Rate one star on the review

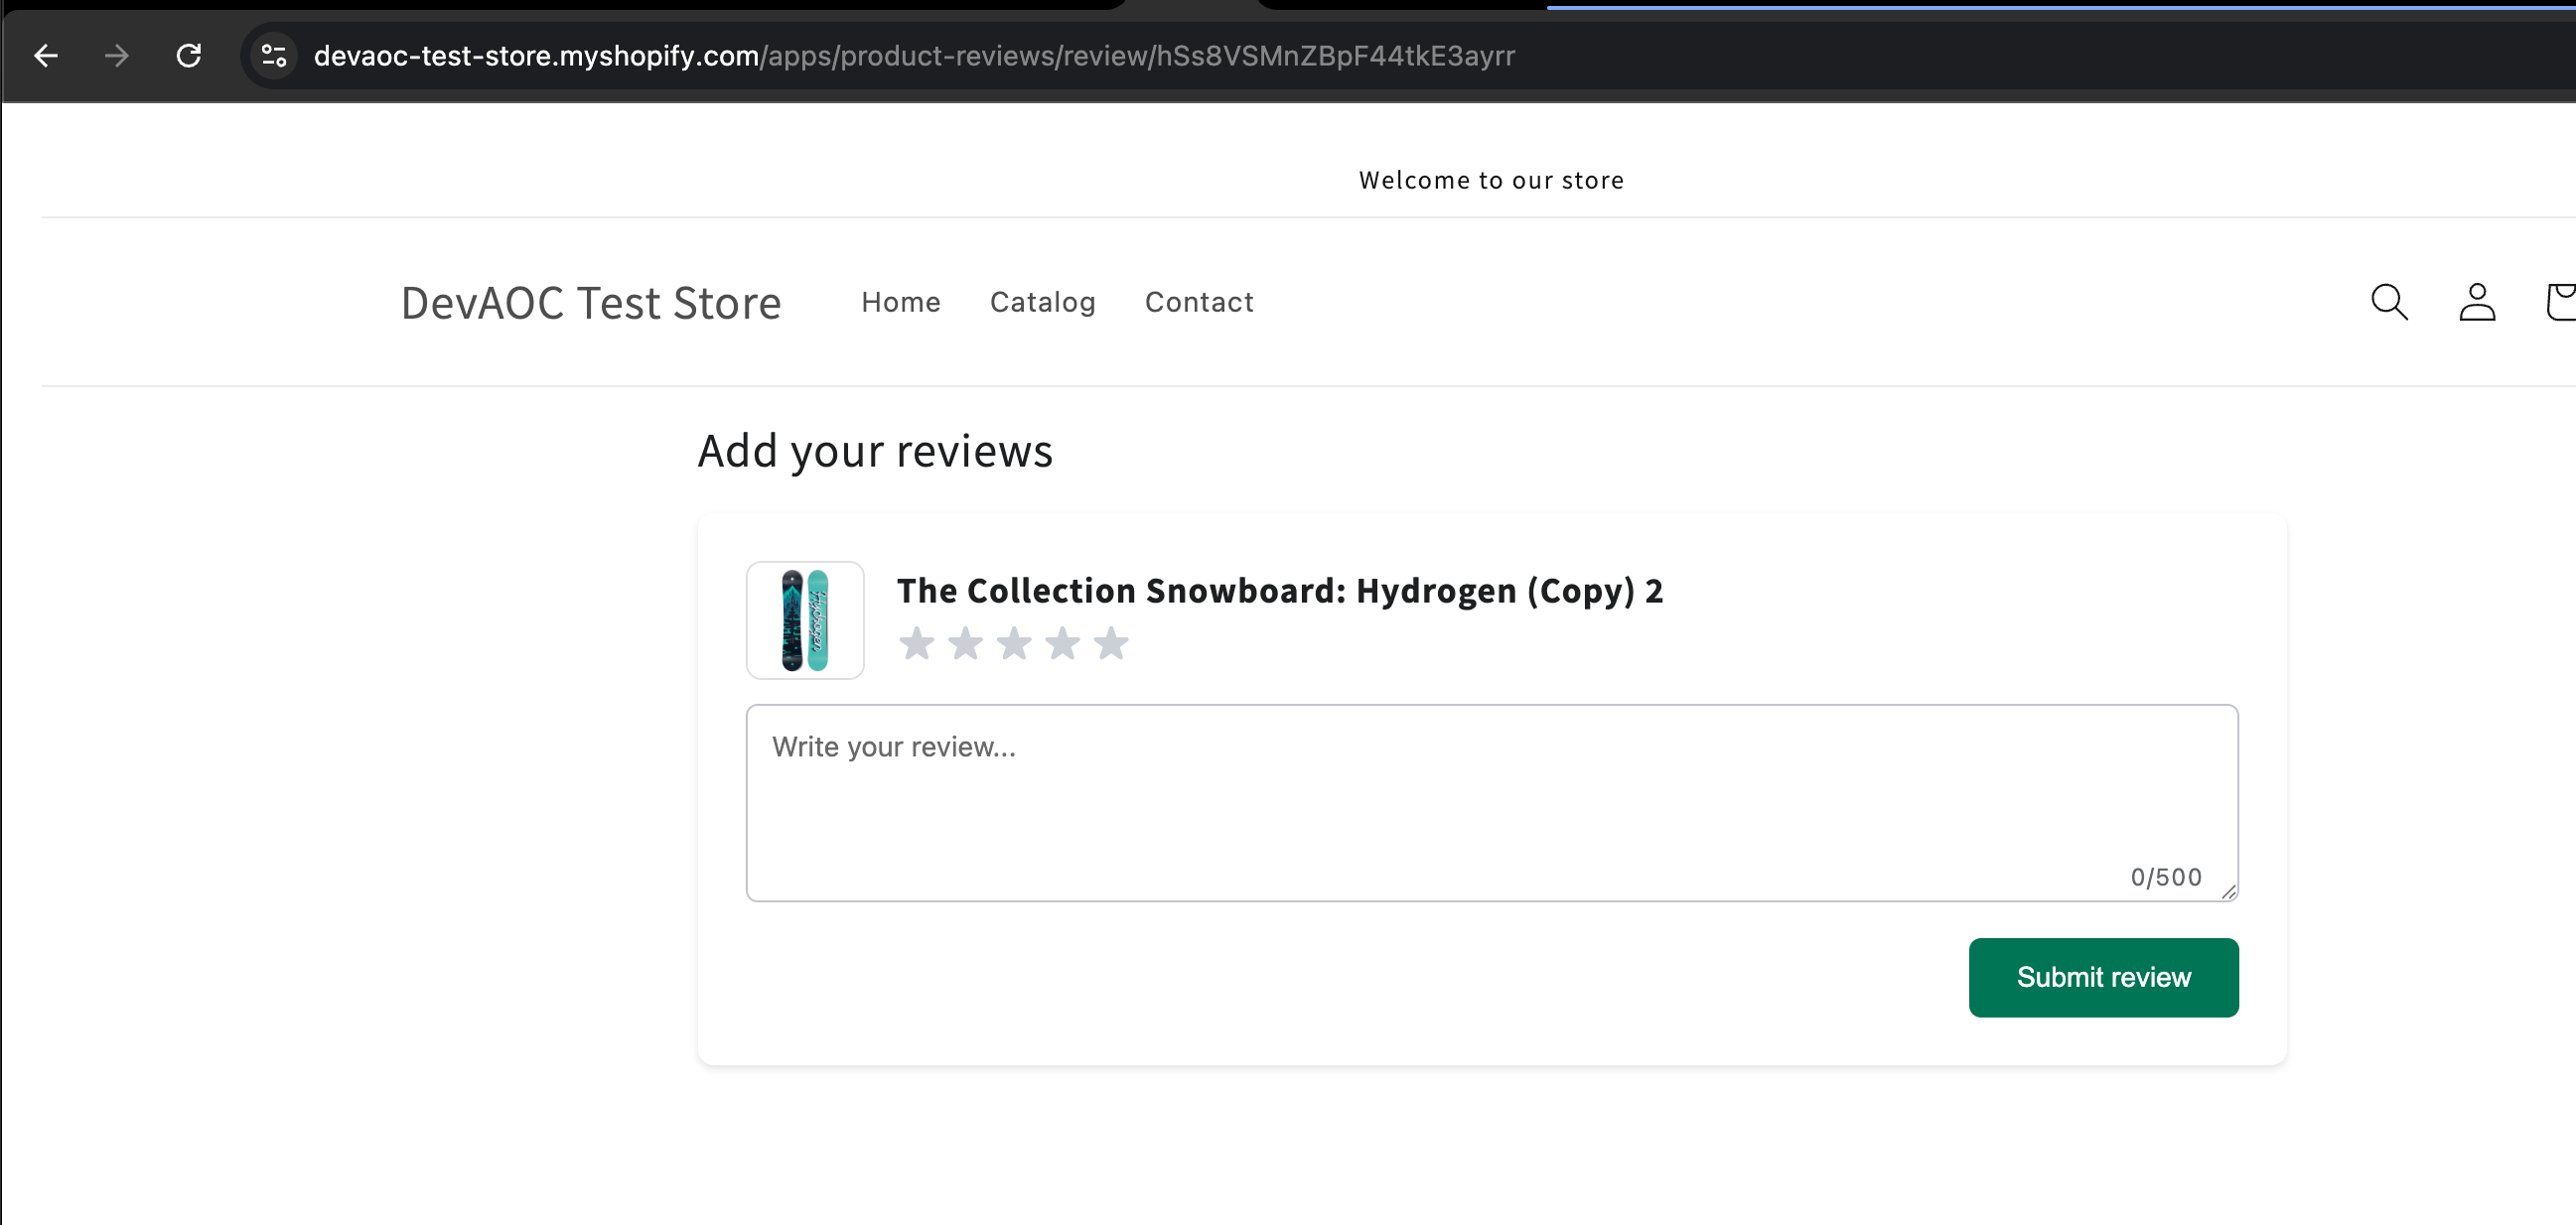coord(916,644)
